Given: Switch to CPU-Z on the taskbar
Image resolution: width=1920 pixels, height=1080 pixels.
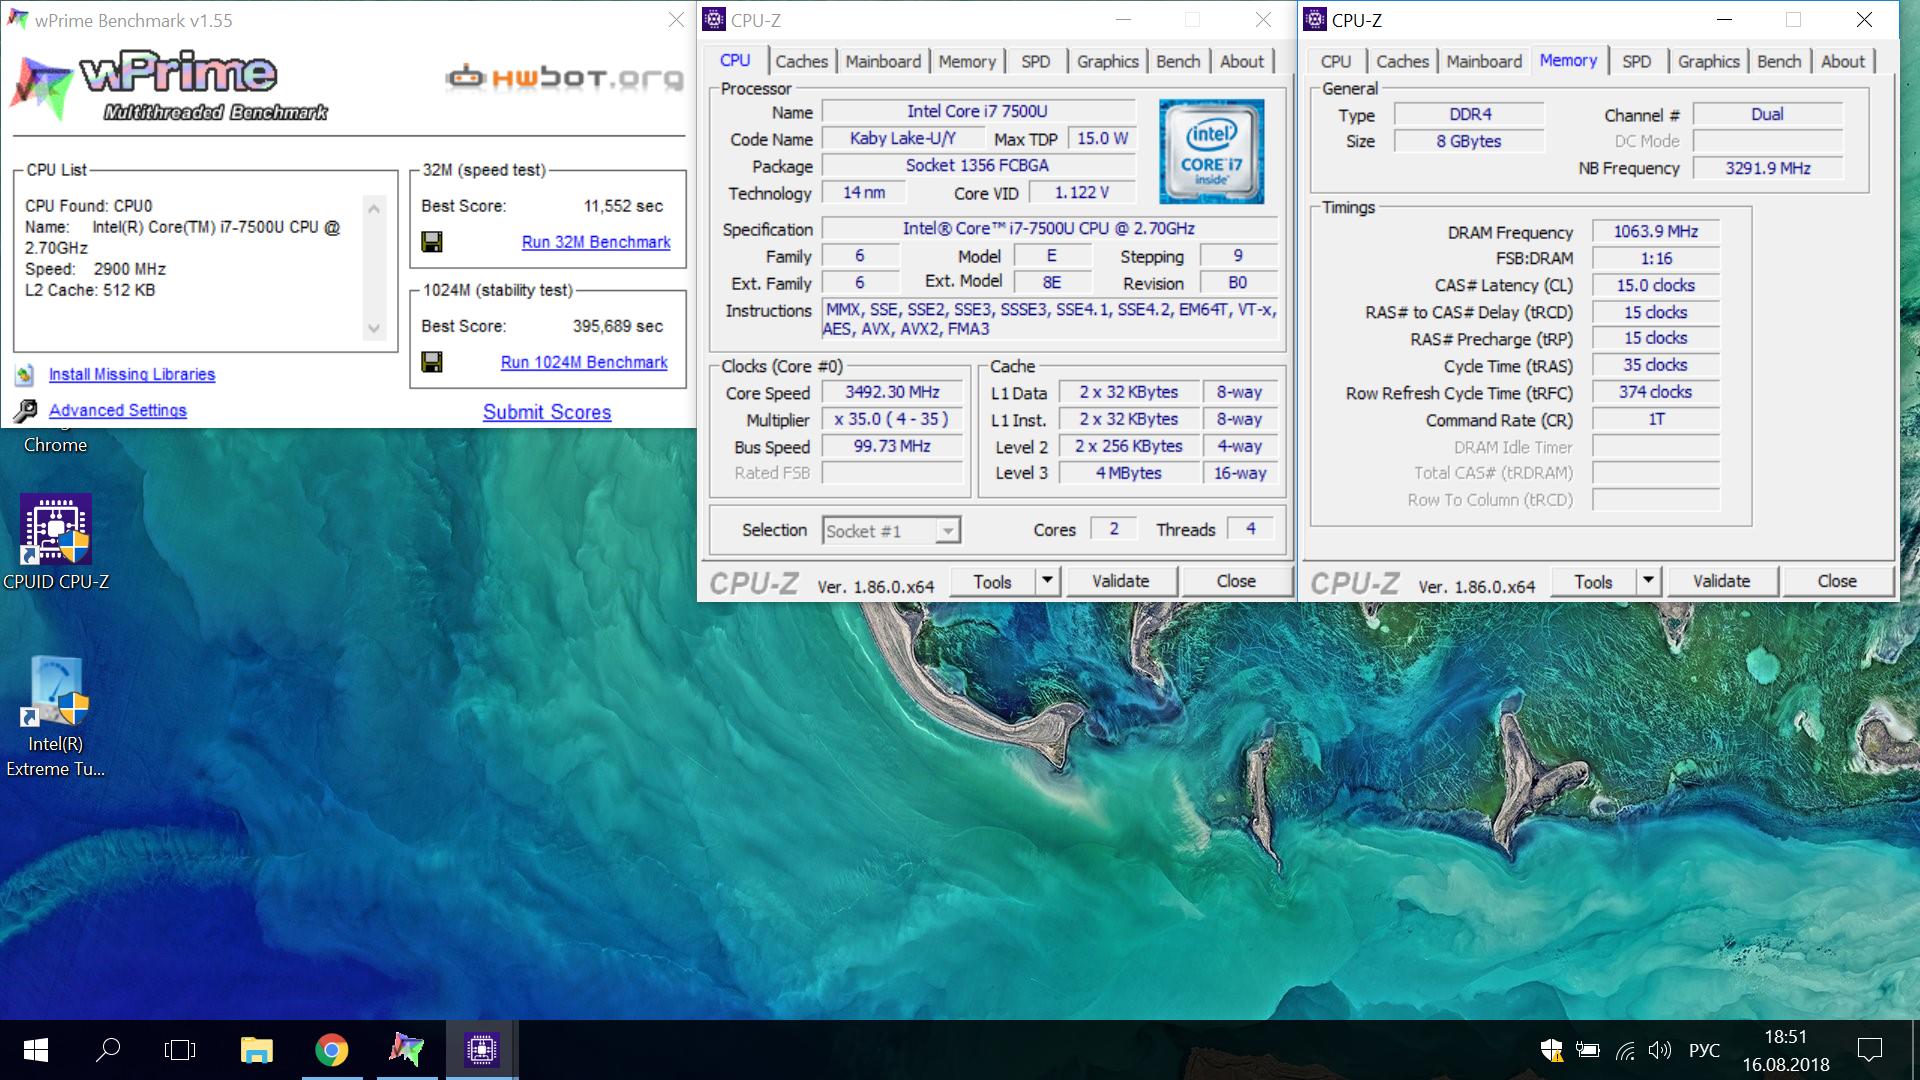Looking at the screenshot, I should [481, 1050].
